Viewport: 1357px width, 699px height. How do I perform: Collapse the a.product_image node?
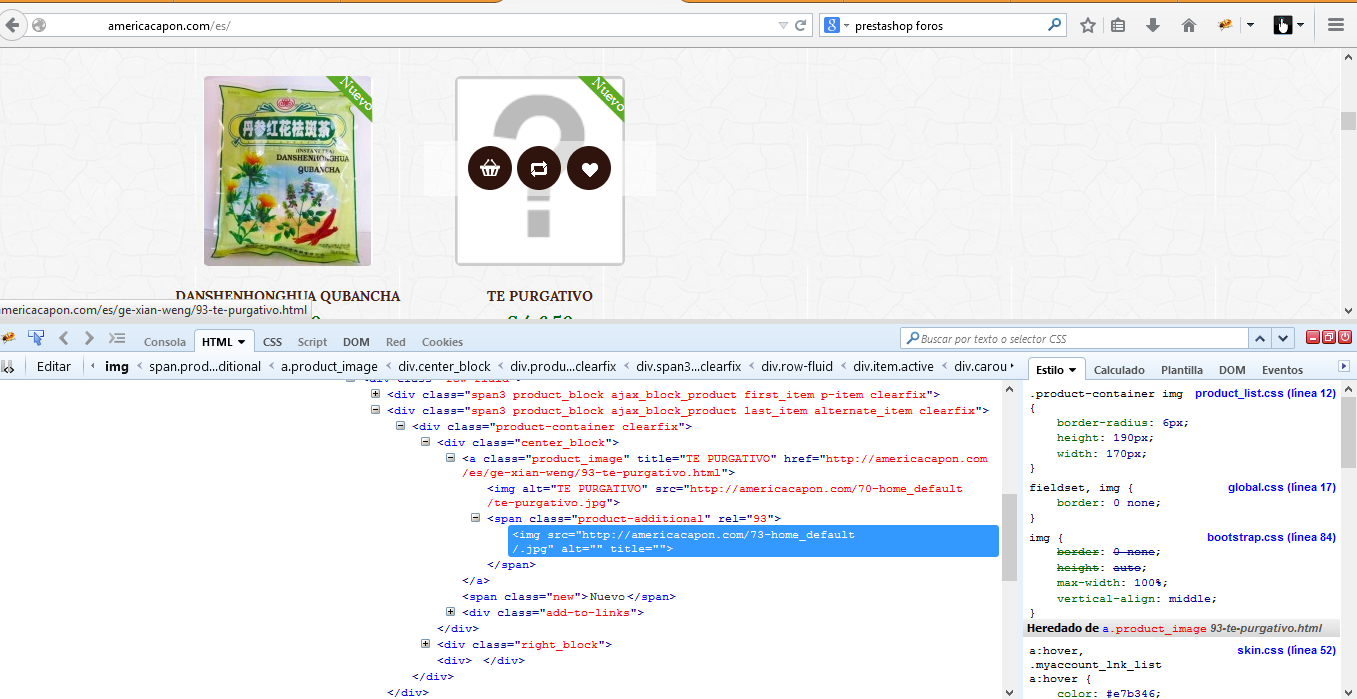pyautogui.click(x=451, y=458)
